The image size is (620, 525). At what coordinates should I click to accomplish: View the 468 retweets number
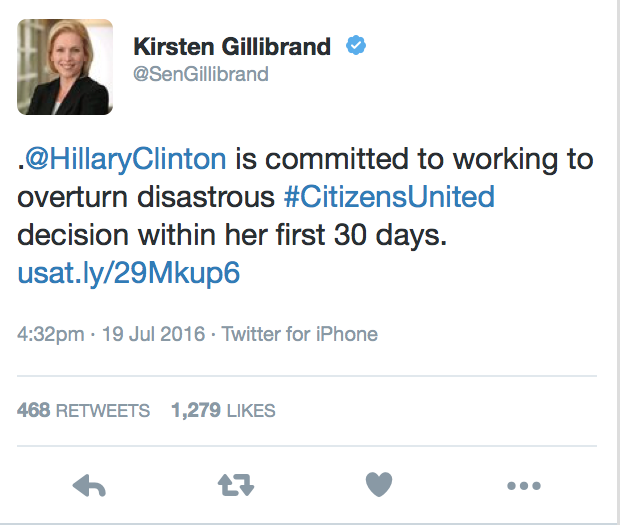34,410
